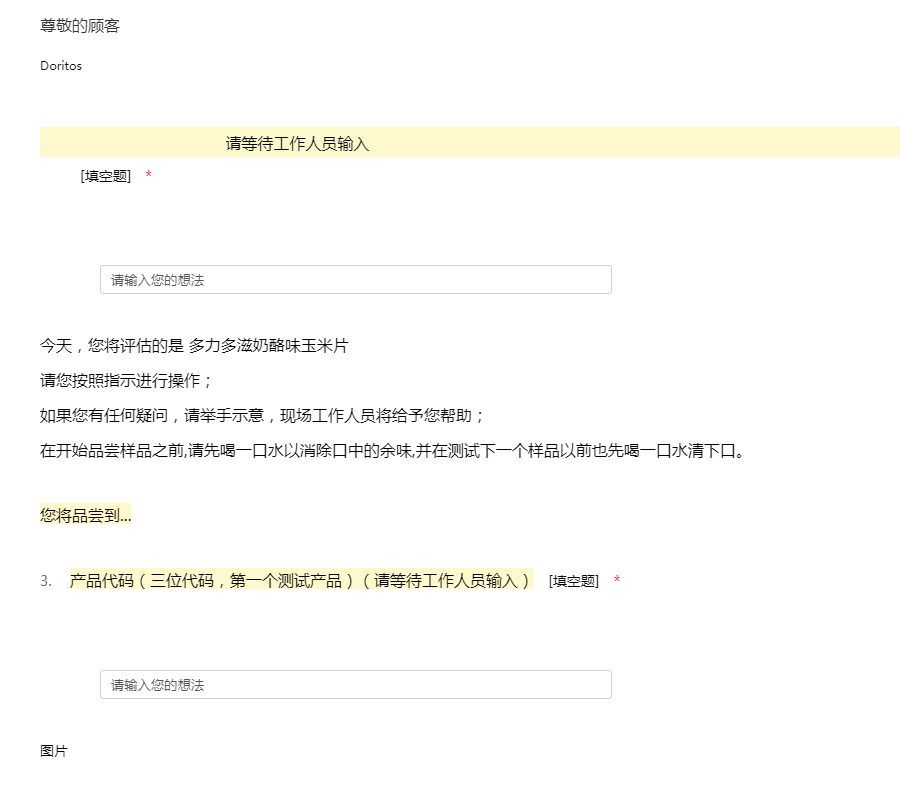Click the 今天，您将评估的是 intro text

pos(111,346)
